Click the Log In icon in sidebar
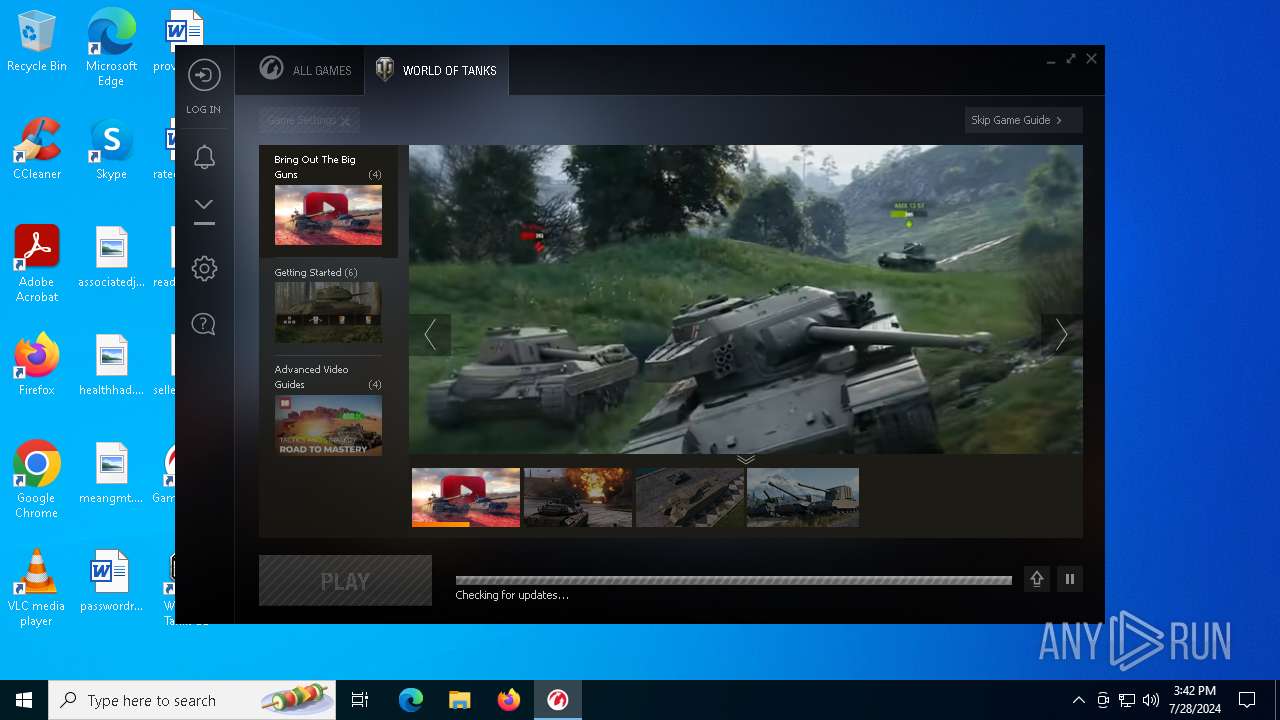 click(x=204, y=76)
